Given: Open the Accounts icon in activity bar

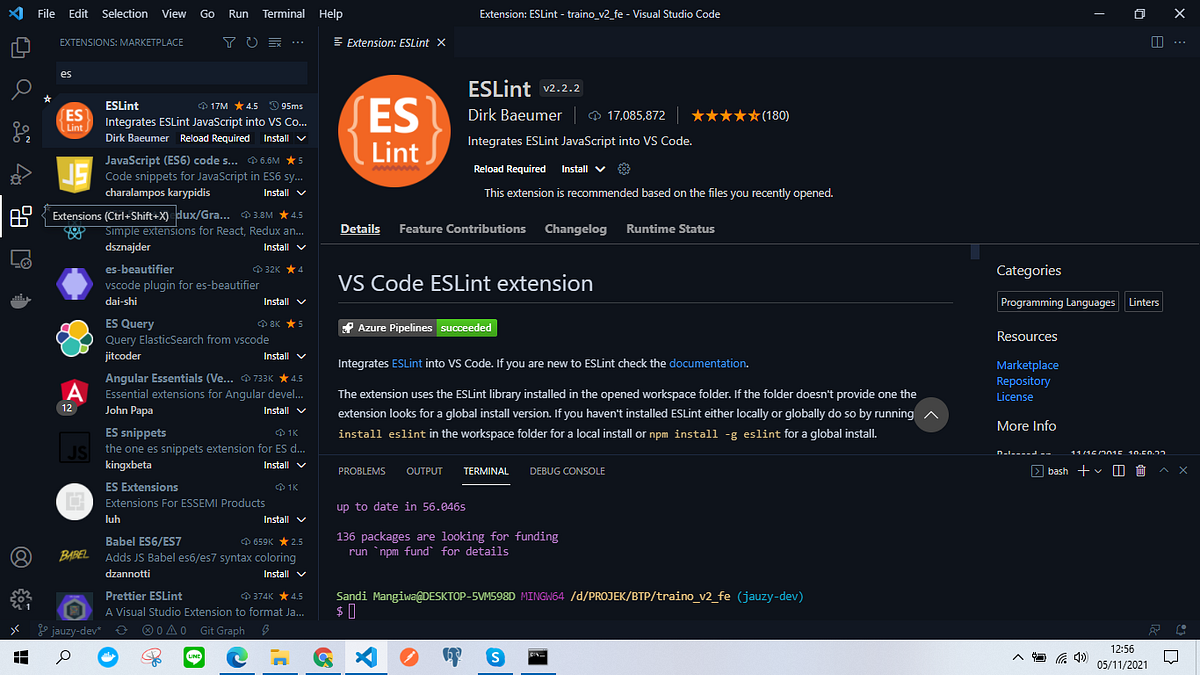Looking at the screenshot, I should pyautogui.click(x=18, y=557).
